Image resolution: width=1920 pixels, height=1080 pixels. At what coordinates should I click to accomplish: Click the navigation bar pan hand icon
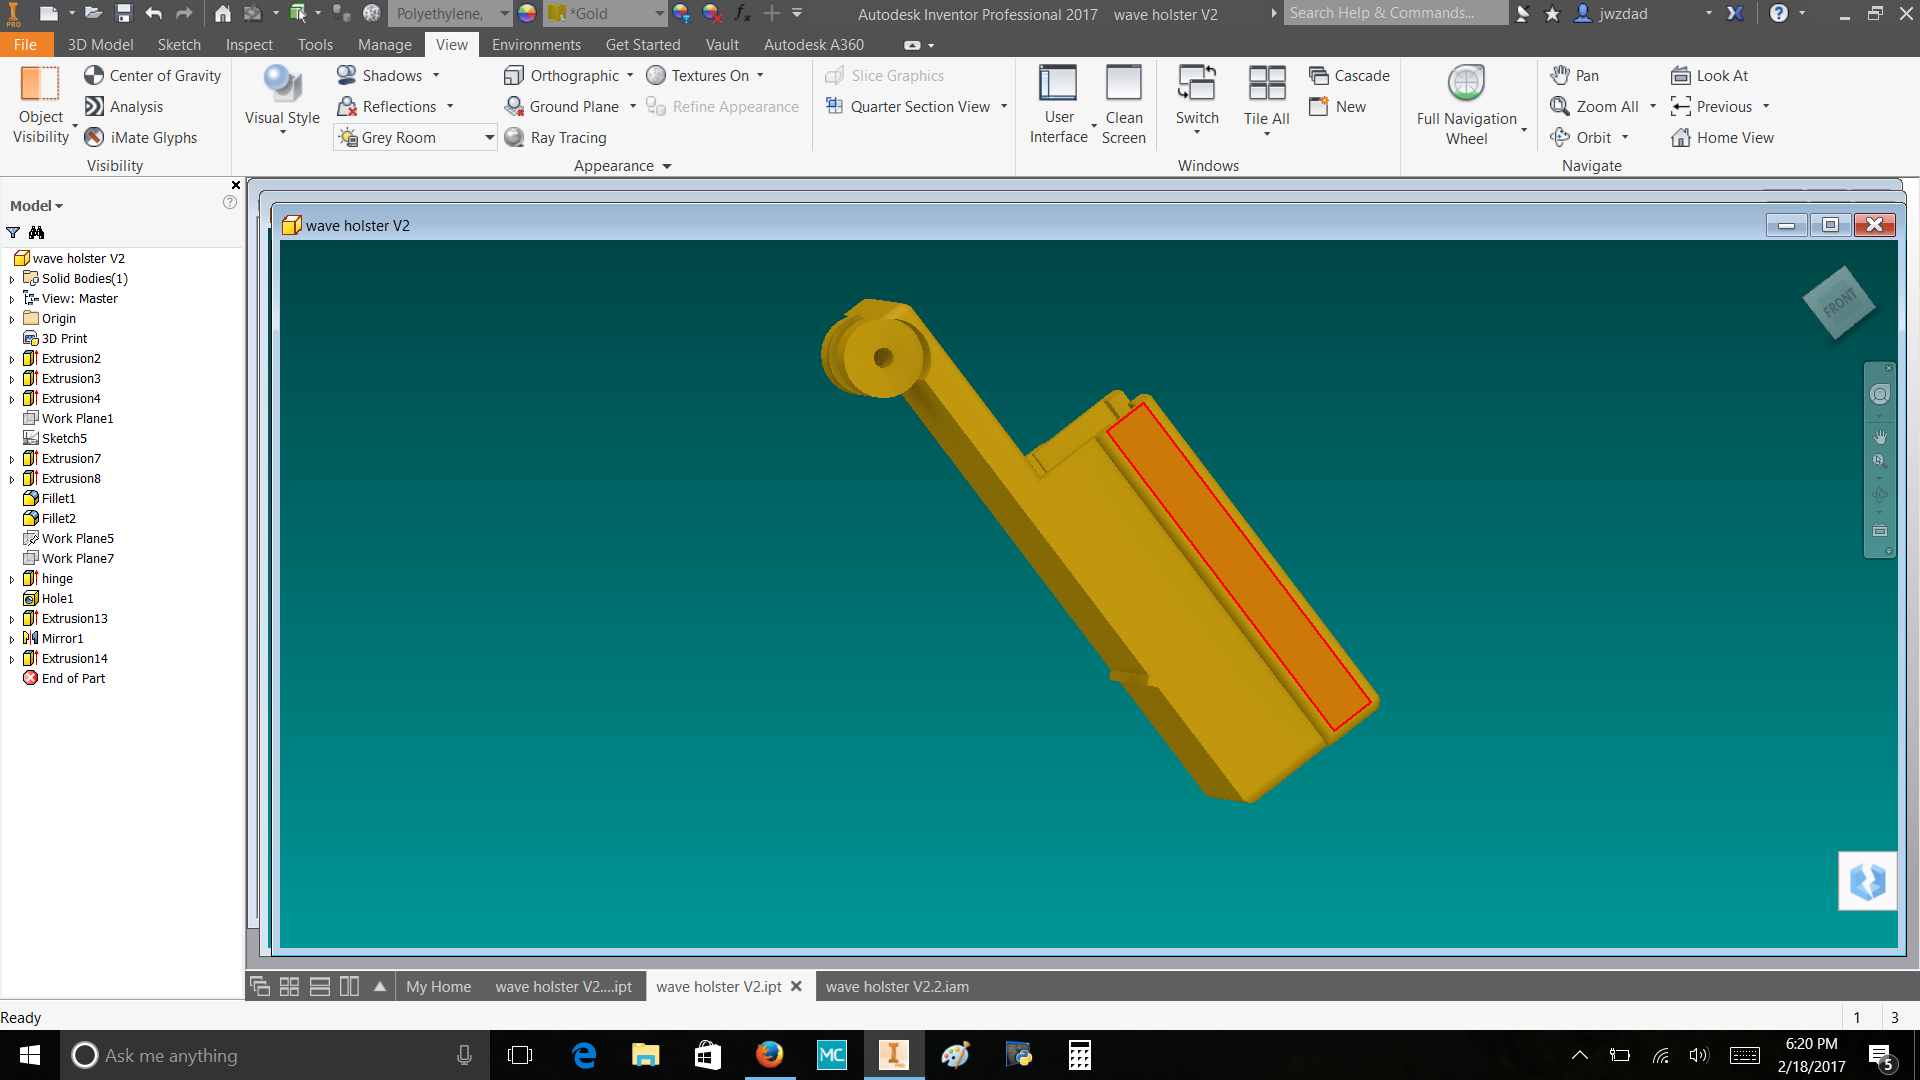tap(1880, 437)
